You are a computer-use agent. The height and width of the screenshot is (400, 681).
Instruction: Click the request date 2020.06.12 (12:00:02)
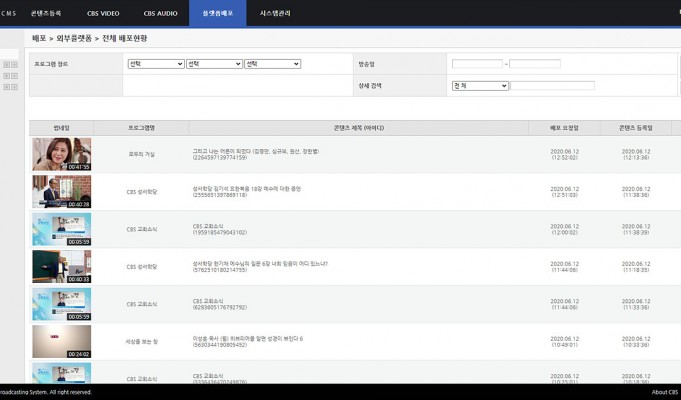pyautogui.click(x=564, y=229)
